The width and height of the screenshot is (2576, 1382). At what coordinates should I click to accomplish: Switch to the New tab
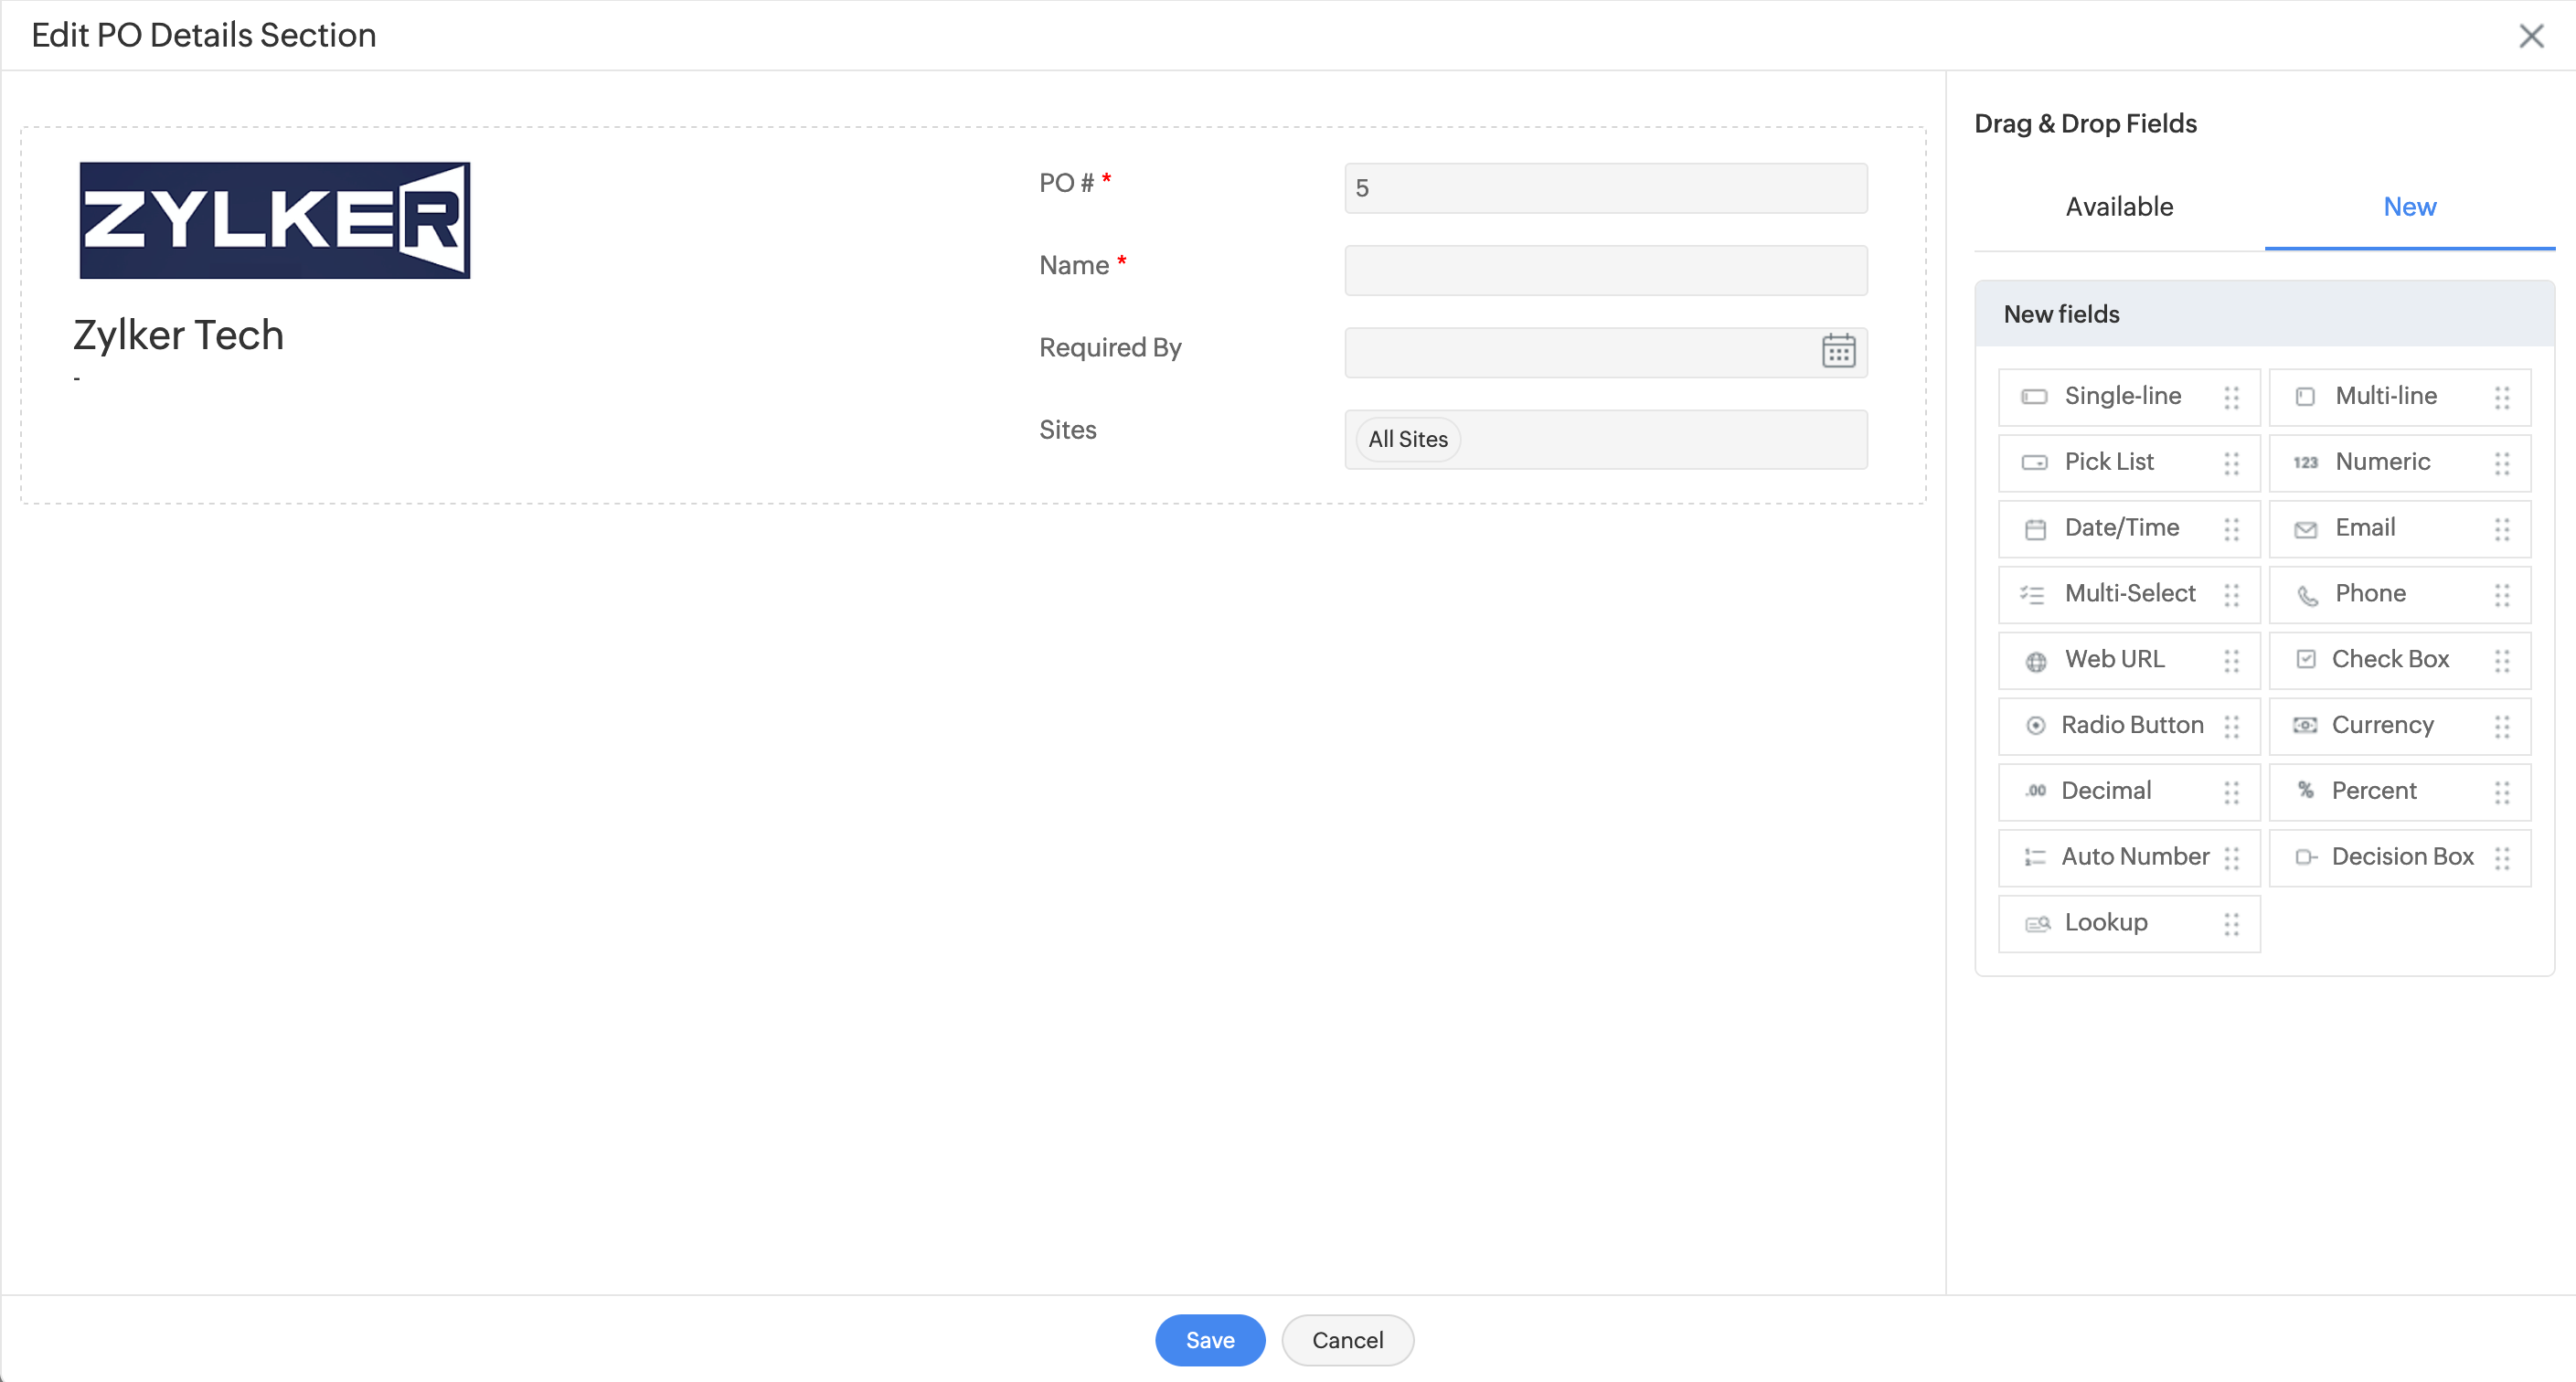click(x=2409, y=207)
